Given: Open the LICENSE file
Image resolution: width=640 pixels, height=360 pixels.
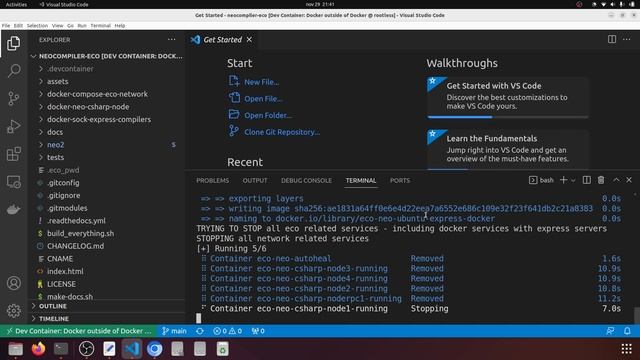Looking at the screenshot, I should pyautogui.click(x=107, y=284).
